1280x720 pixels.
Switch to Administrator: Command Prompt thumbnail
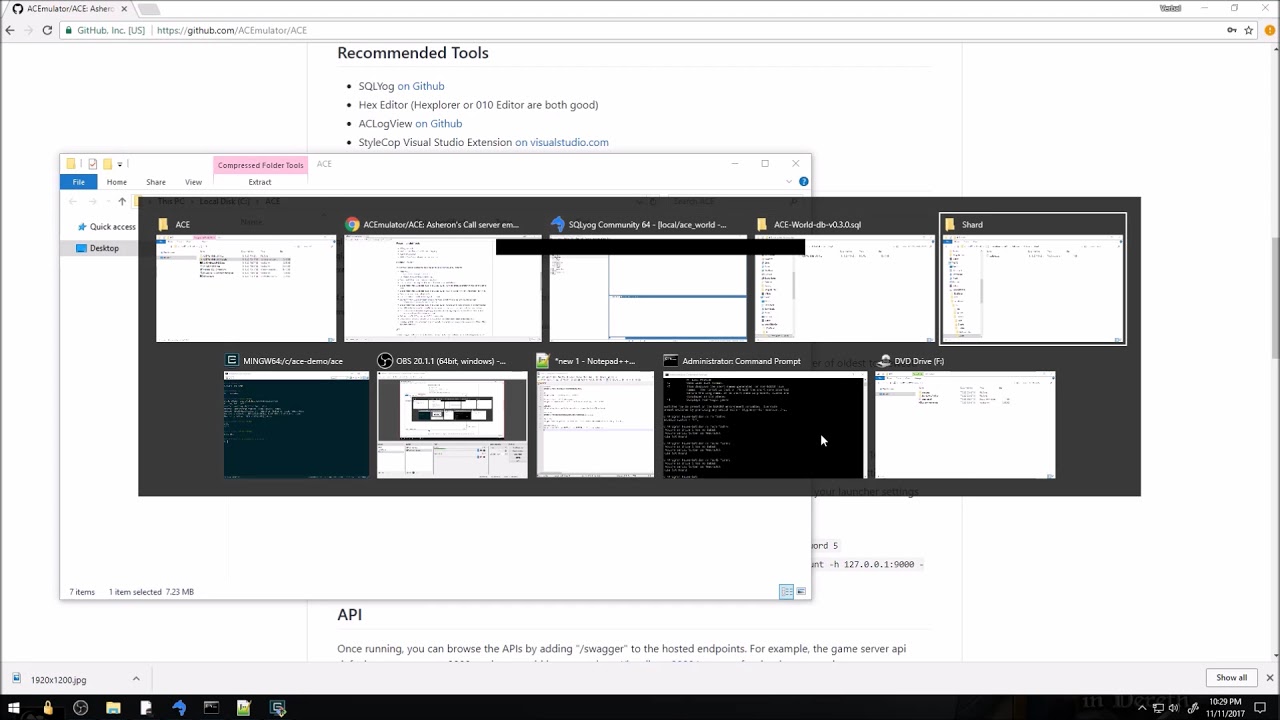tap(764, 416)
